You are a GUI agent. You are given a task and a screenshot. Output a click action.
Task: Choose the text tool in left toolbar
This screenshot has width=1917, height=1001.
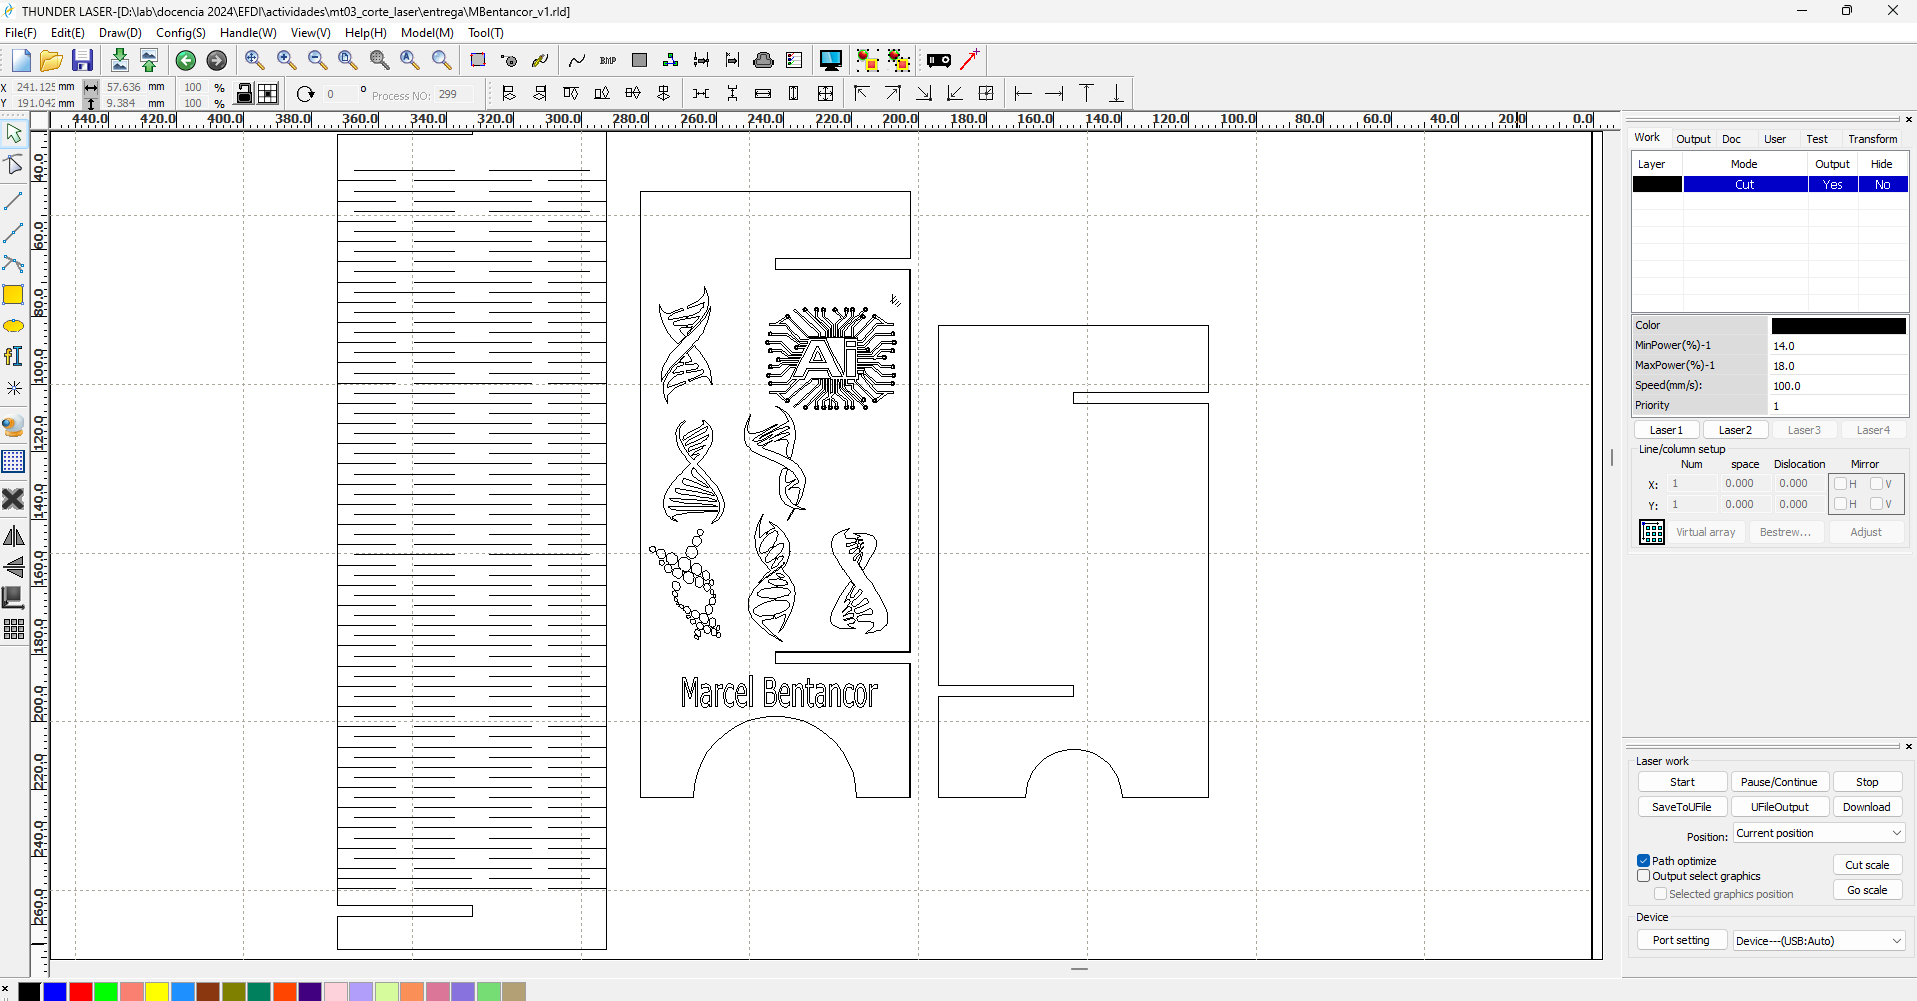pyautogui.click(x=13, y=357)
